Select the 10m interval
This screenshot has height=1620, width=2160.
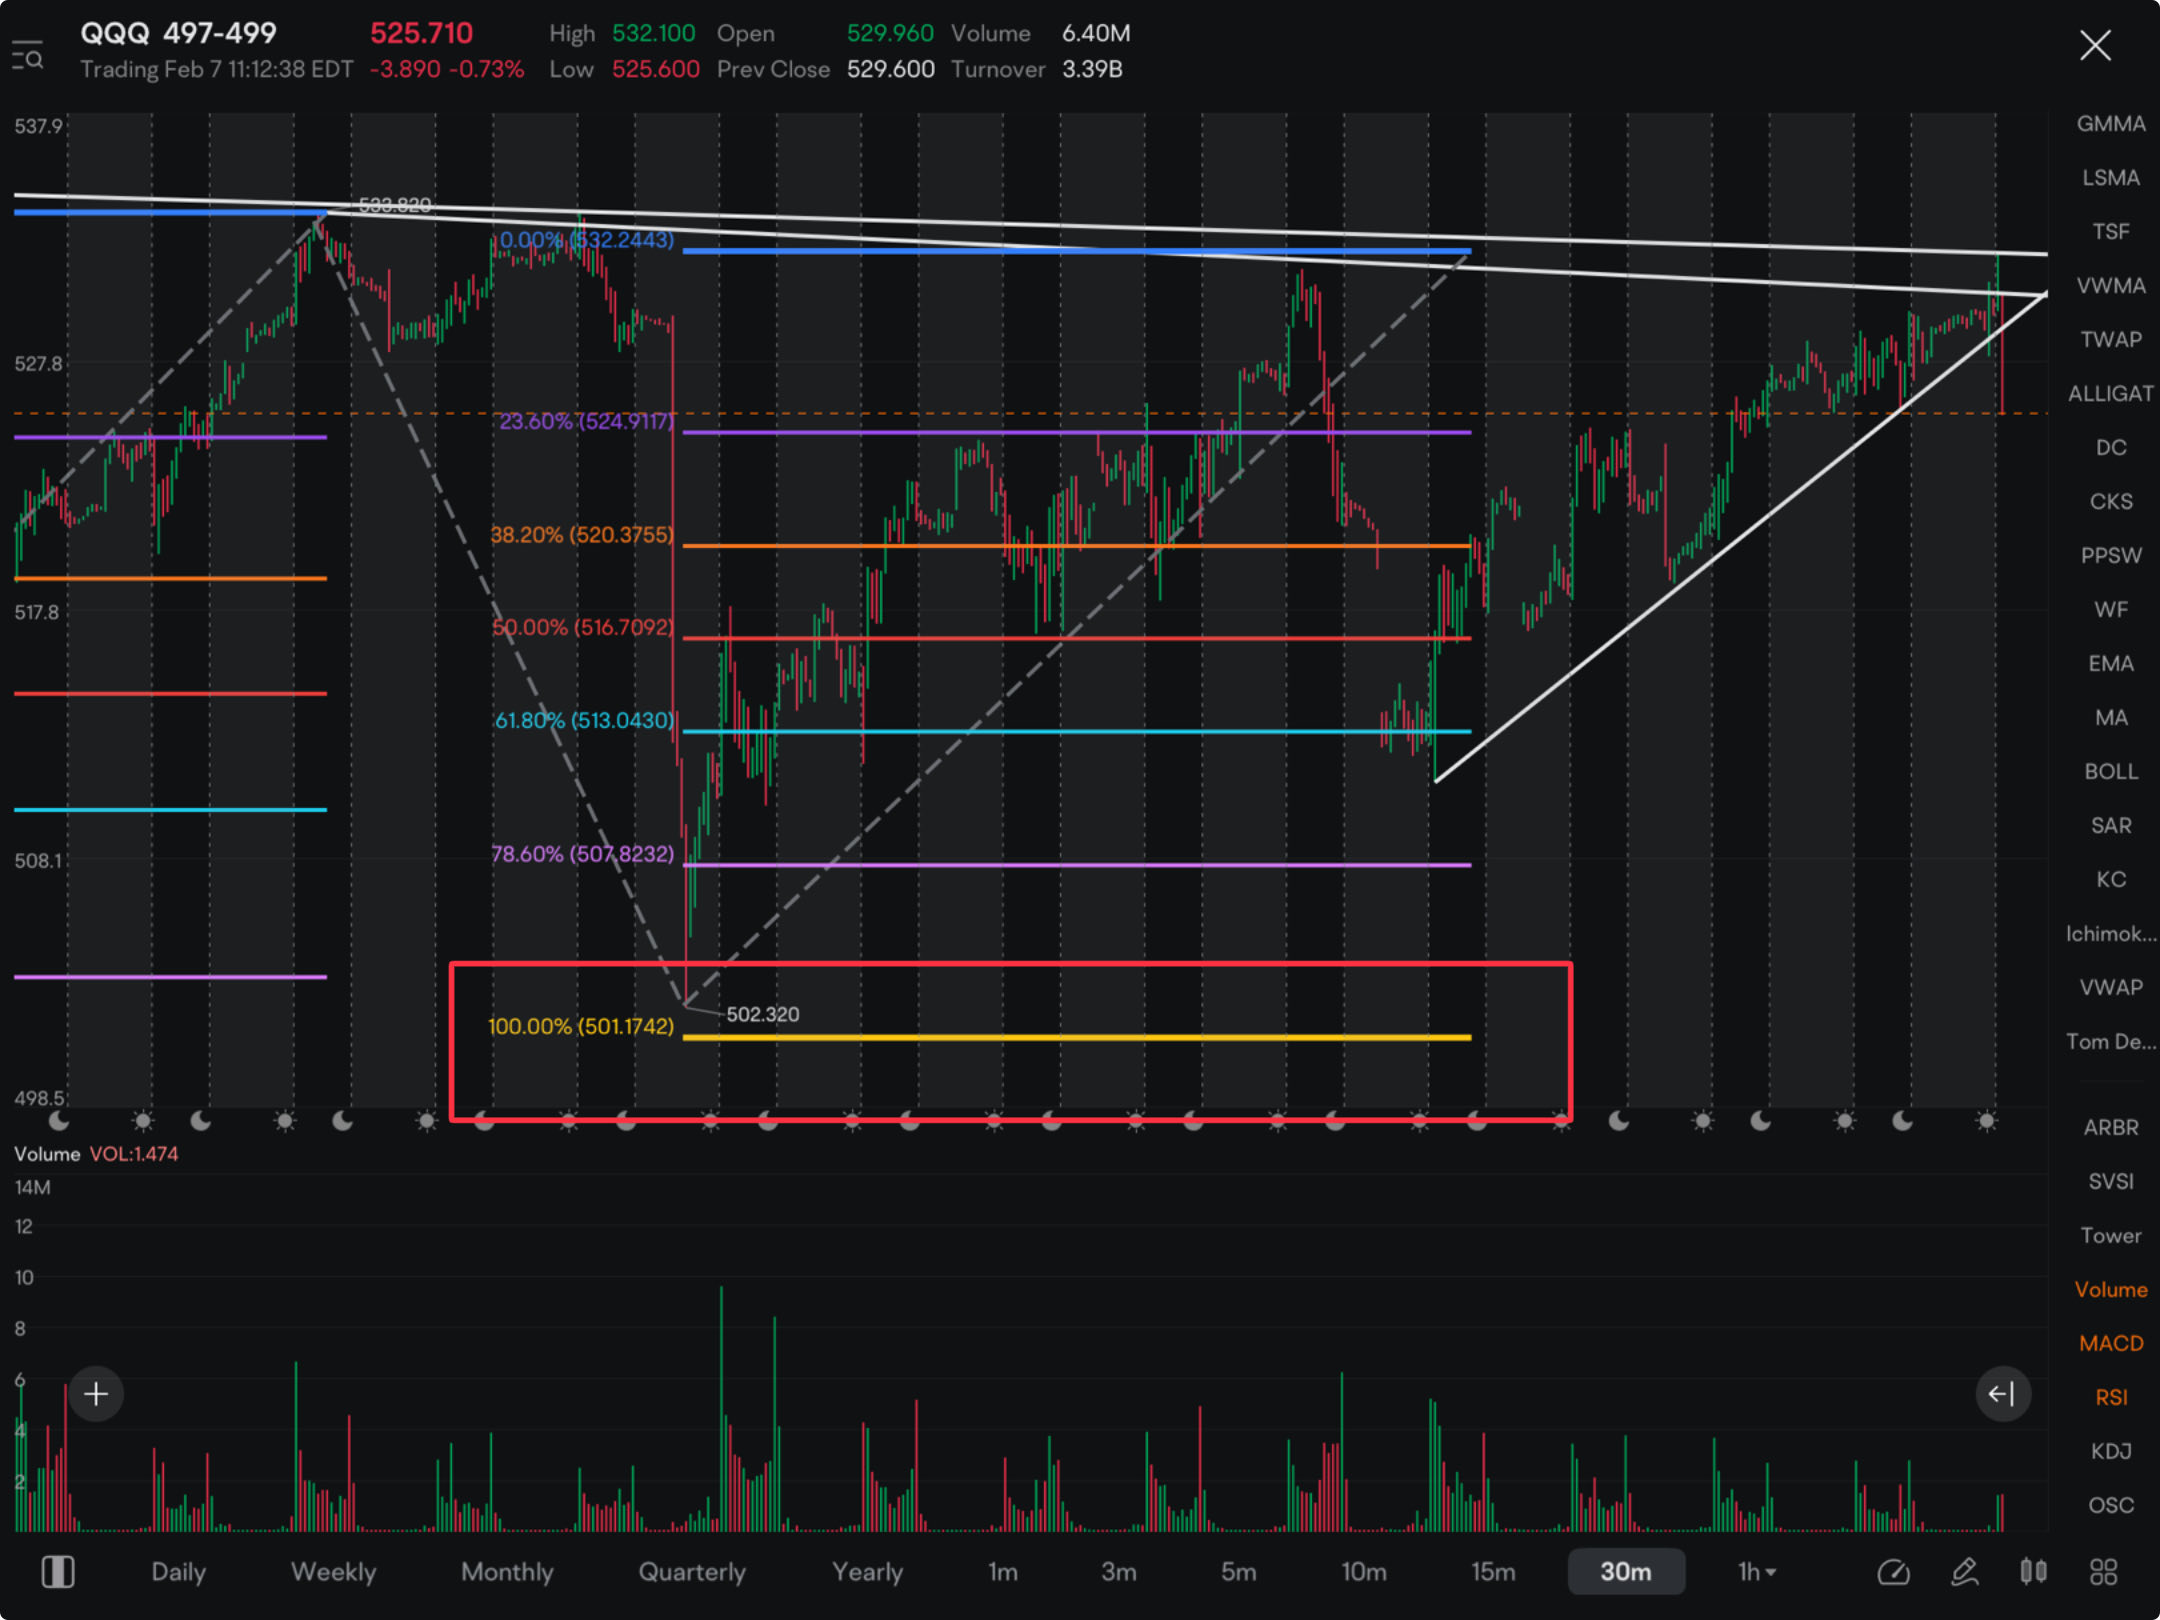[1364, 1572]
